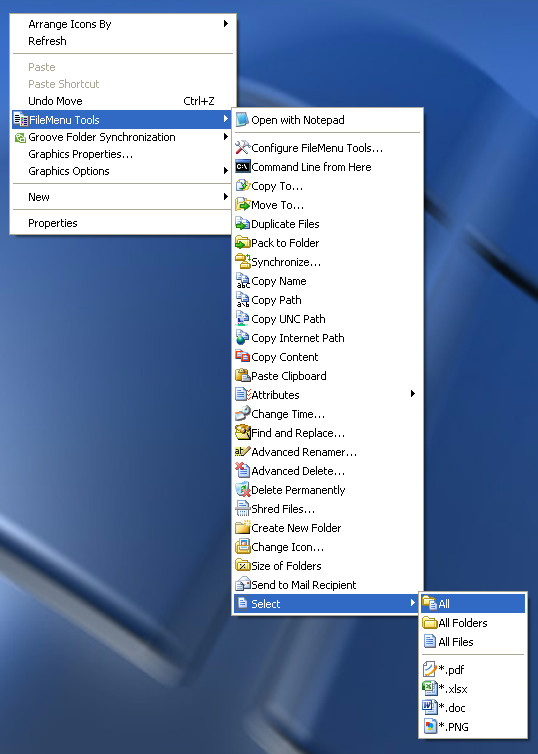Expand the Arrange Icons By submenu arrow
Screen dimensions: 538x754
pyautogui.click(x=225, y=24)
